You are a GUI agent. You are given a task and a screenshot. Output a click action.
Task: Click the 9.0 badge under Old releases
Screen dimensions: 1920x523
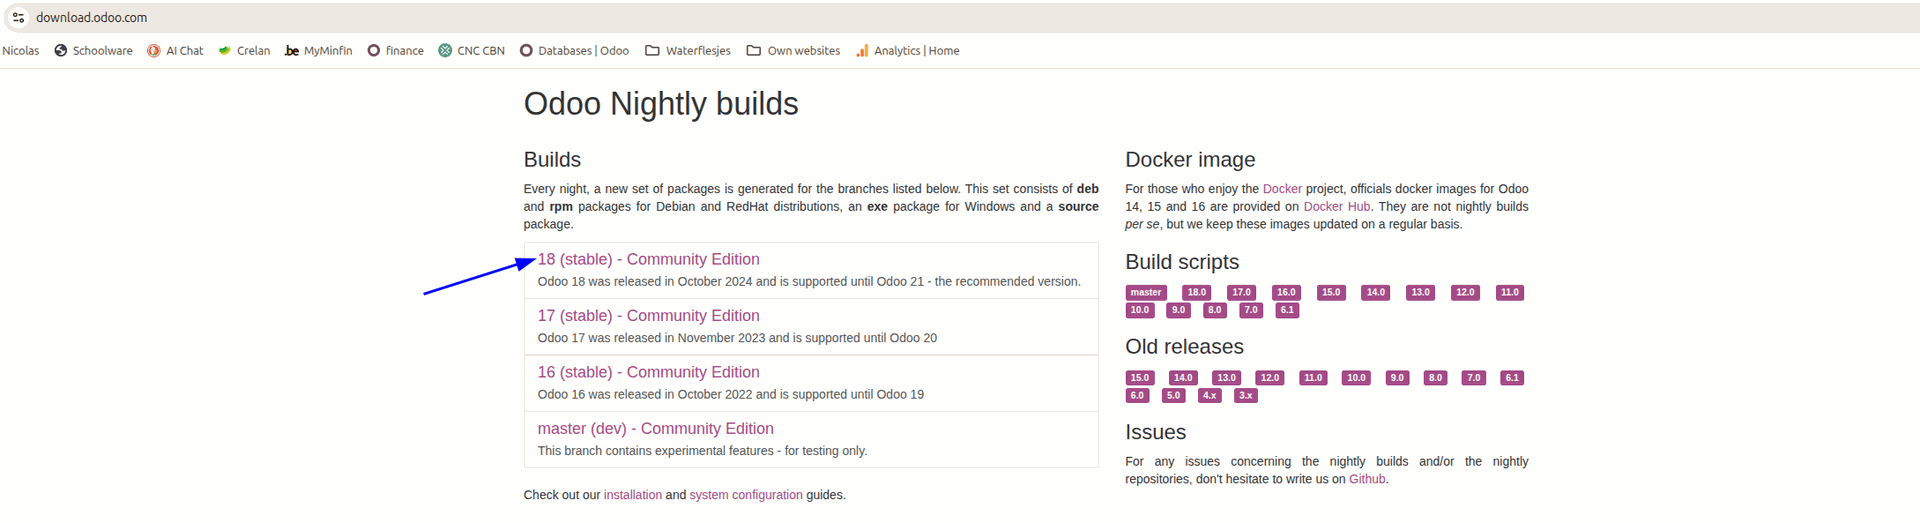point(1397,378)
